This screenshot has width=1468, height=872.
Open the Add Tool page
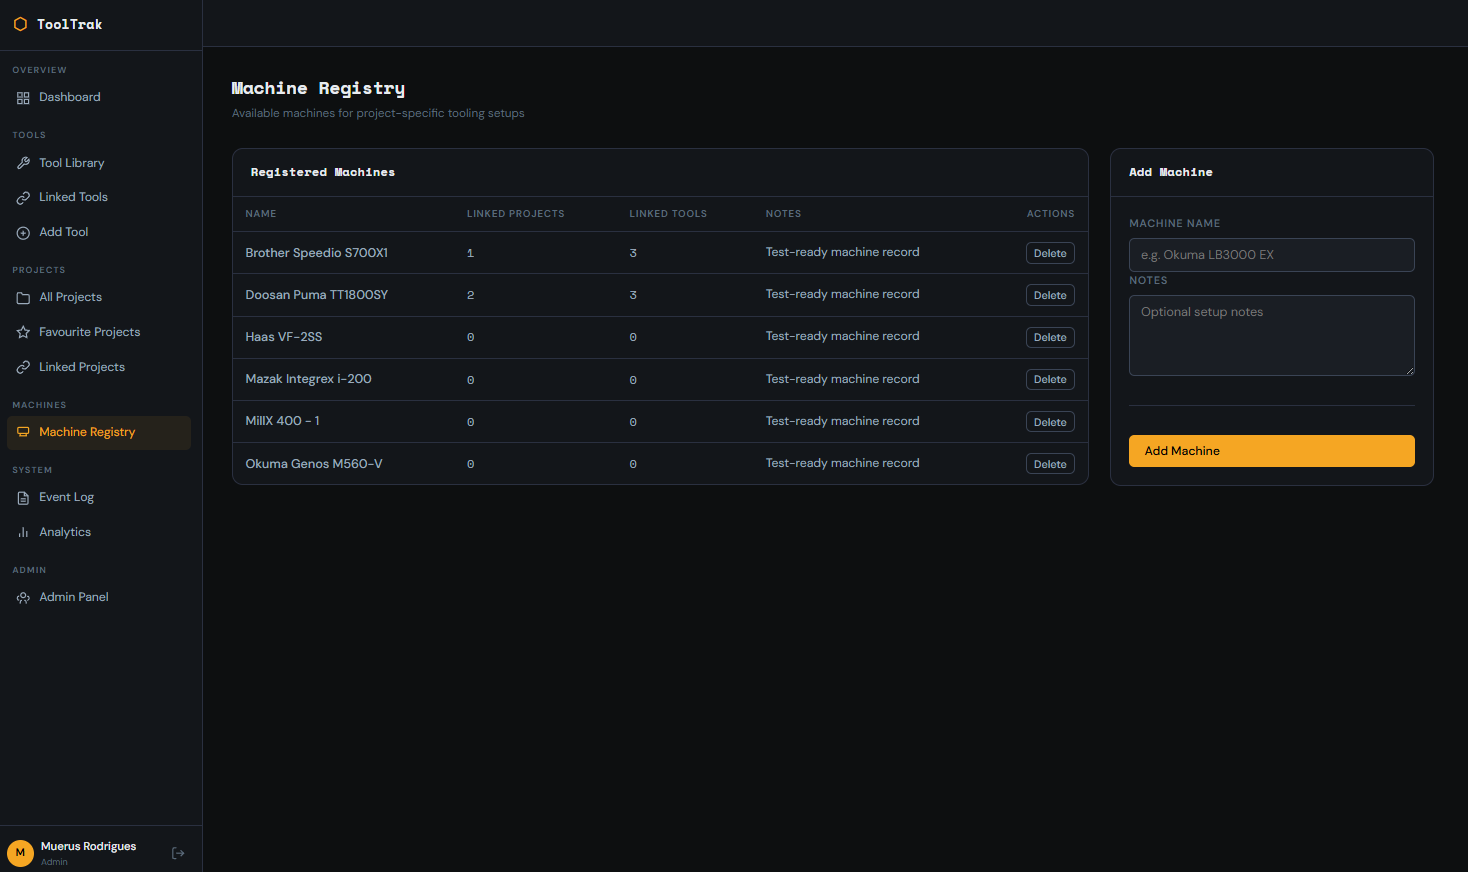(99, 233)
